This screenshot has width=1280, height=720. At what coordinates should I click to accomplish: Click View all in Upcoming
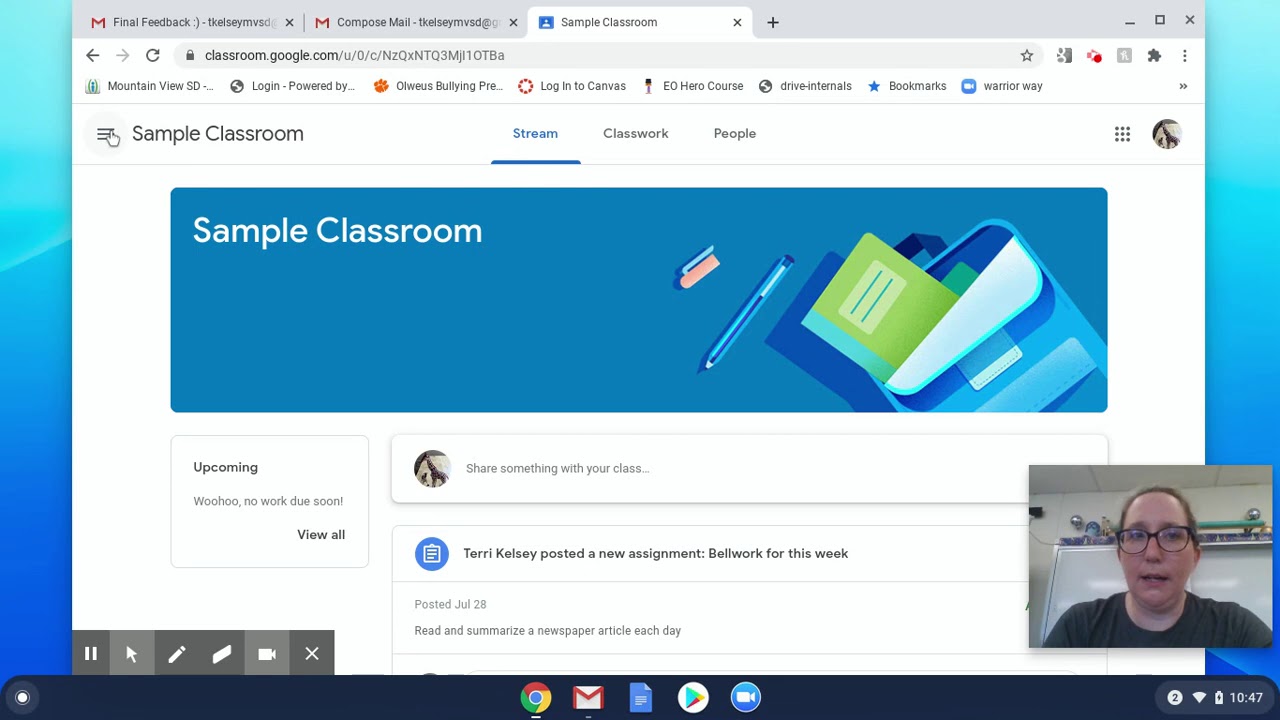(x=321, y=534)
